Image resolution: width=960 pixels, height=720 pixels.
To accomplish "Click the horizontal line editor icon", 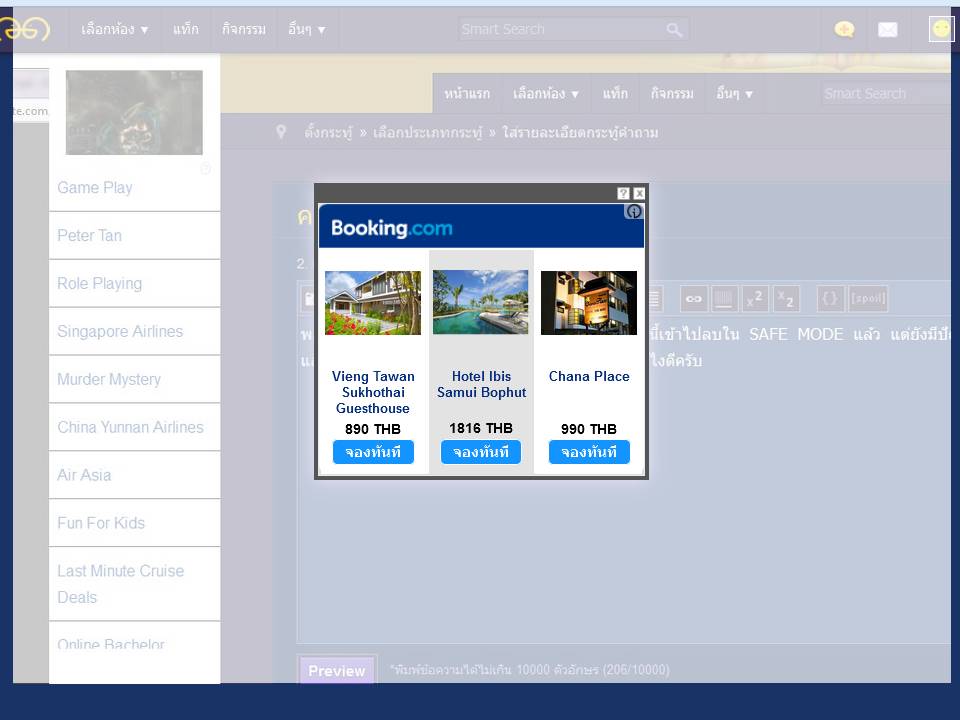I will pyautogui.click(x=723, y=299).
